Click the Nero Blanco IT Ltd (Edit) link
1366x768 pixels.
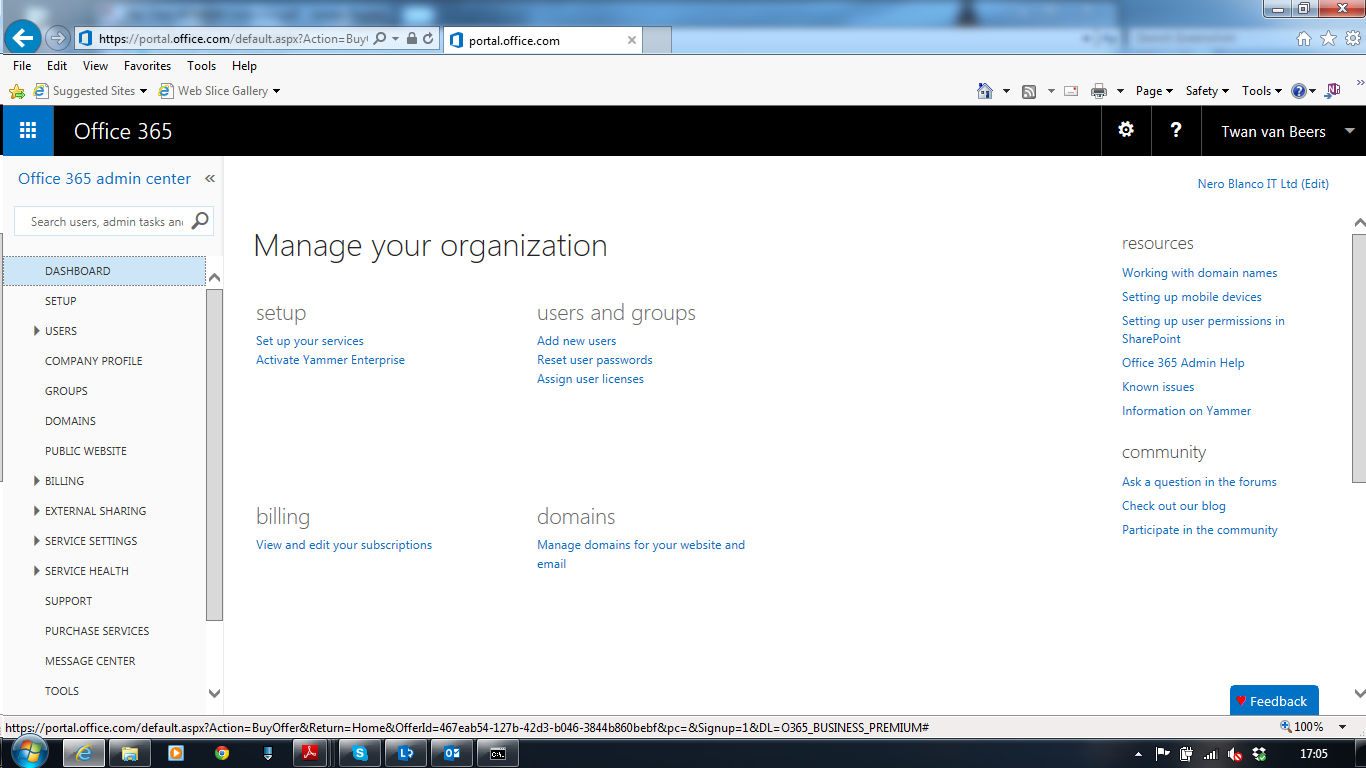1263,184
